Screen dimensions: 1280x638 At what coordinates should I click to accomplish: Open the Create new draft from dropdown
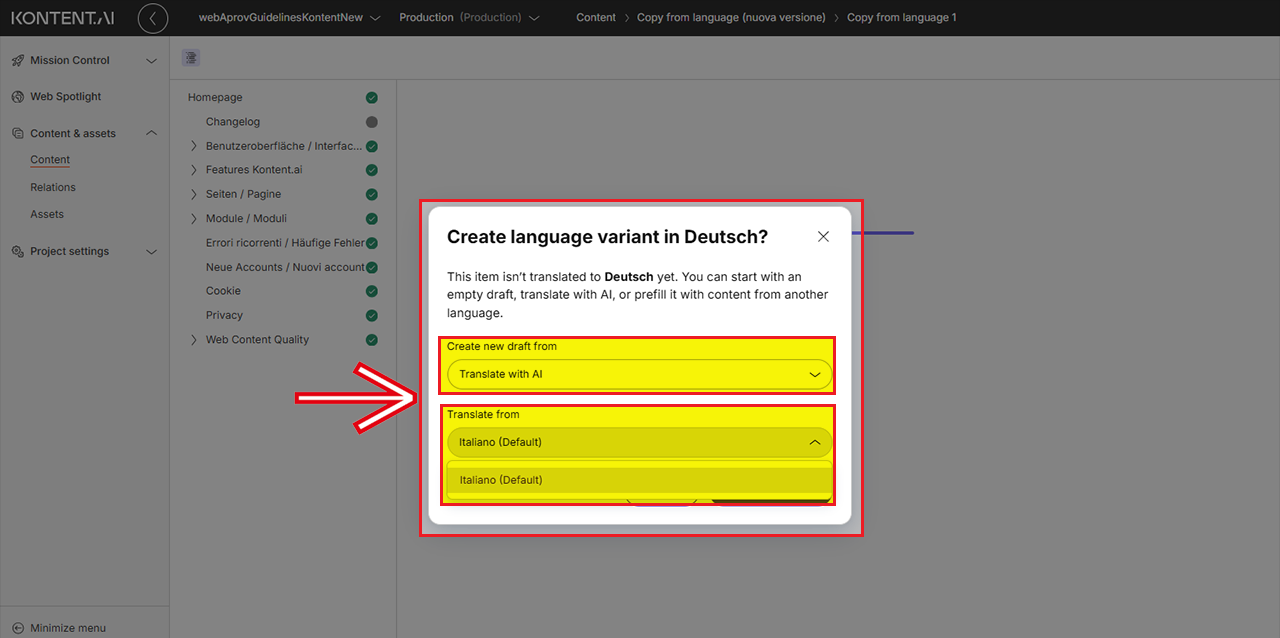click(x=639, y=375)
